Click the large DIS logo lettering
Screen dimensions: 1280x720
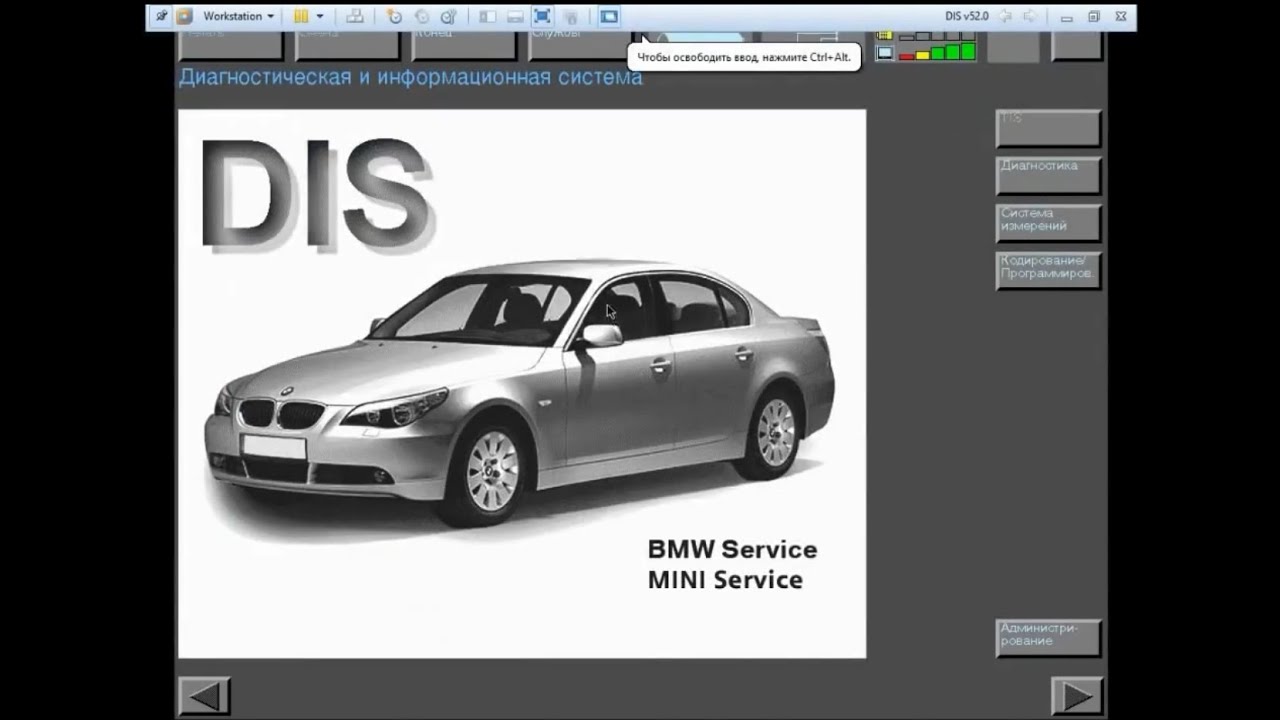click(318, 194)
